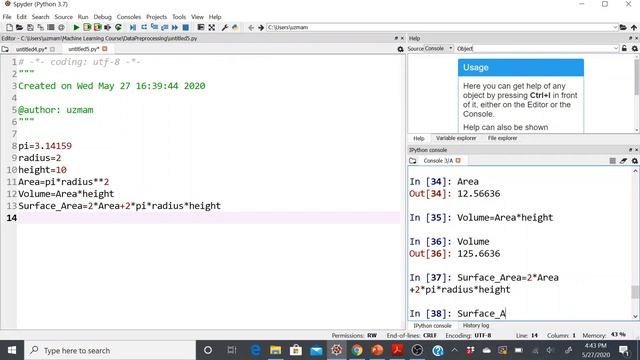Select the IPython console bottom tab
Screen dimensions: 640x360
pos(432,326)
